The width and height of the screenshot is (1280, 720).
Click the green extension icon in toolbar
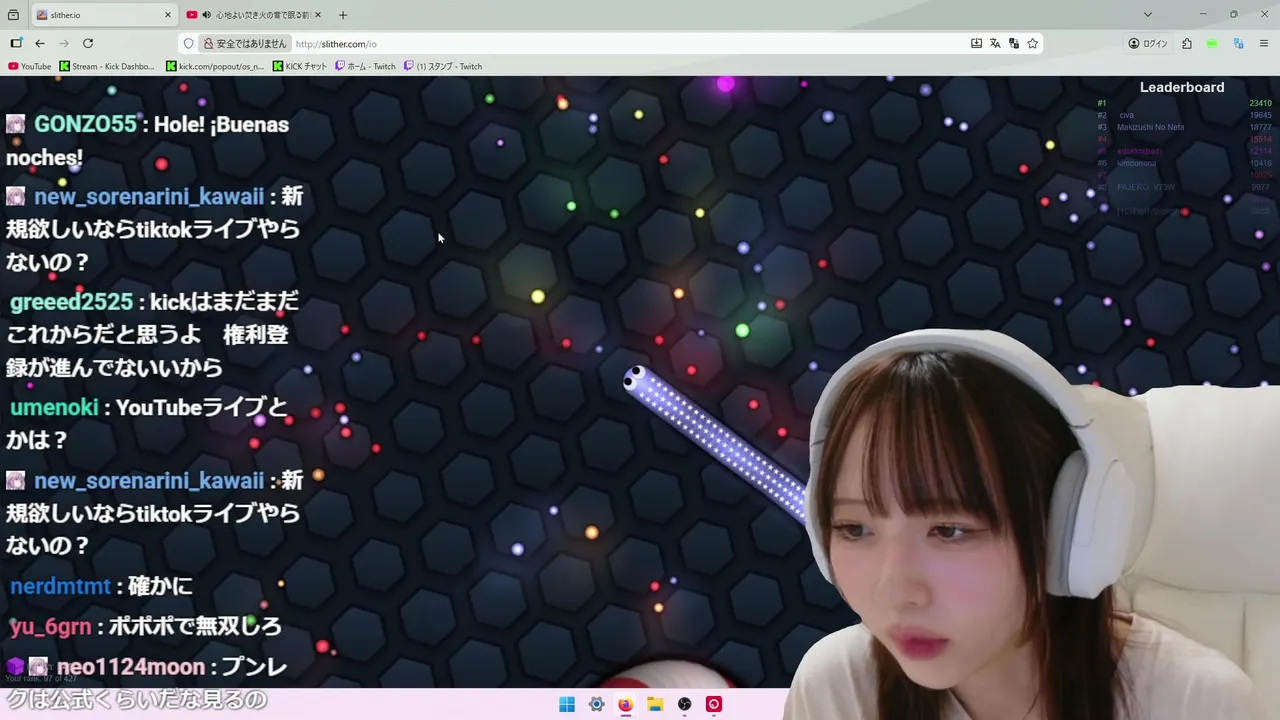pyautogui.click(x=1212, y=43)
